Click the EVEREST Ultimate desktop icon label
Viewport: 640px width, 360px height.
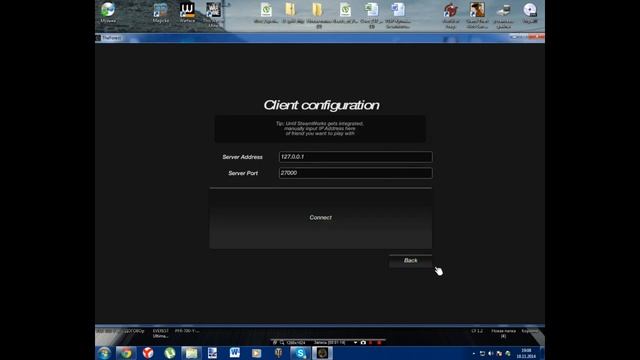pos(160,333)
